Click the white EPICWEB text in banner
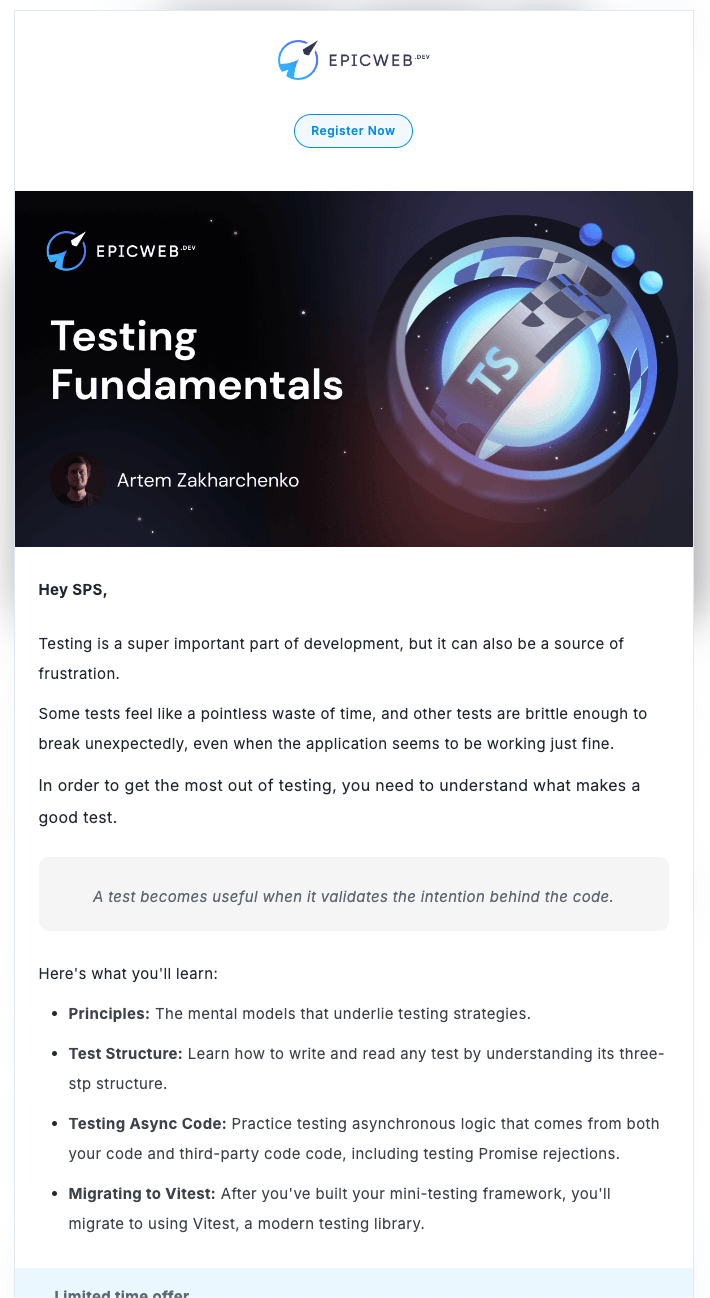 pyautogui.click(x=146, y=251)
